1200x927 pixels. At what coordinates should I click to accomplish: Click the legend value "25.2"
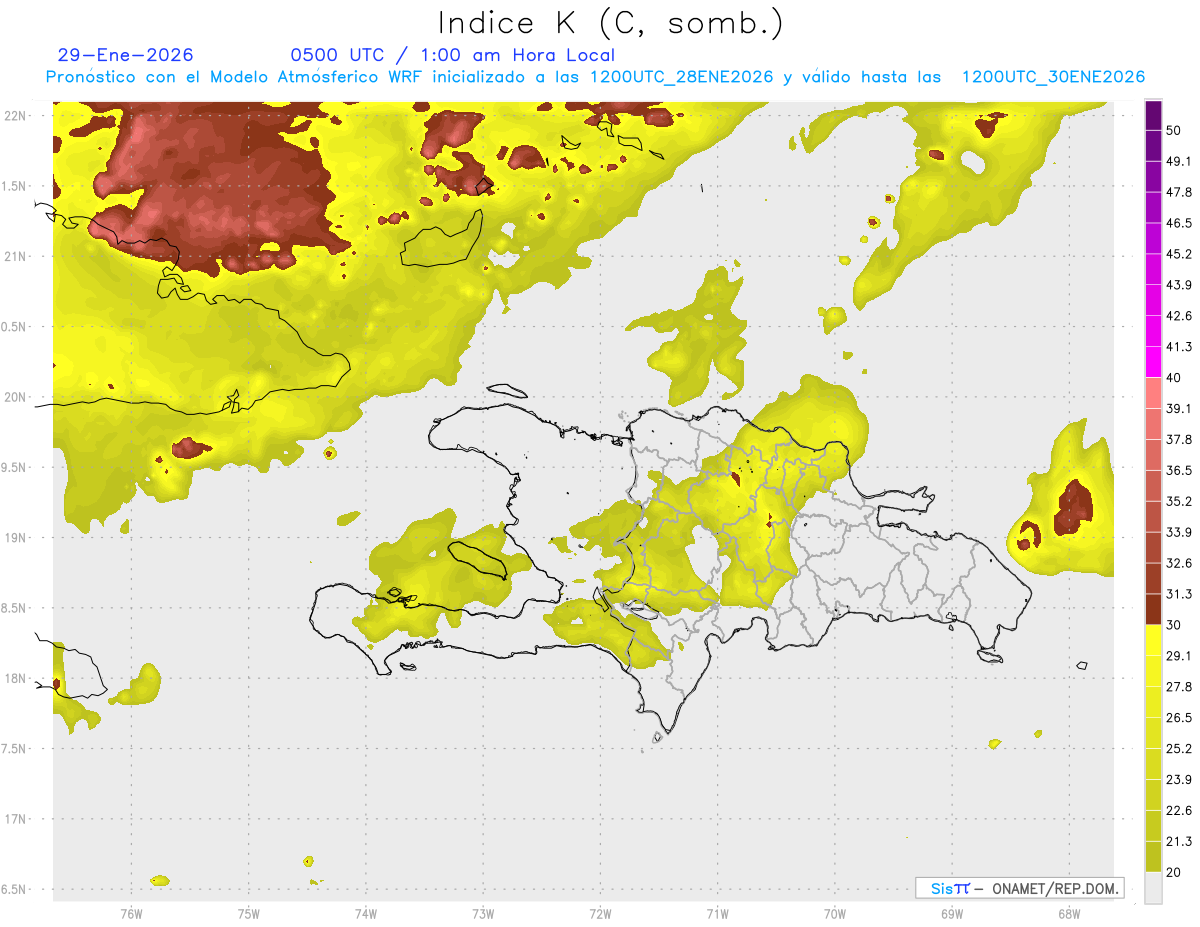pos(1179,748)
